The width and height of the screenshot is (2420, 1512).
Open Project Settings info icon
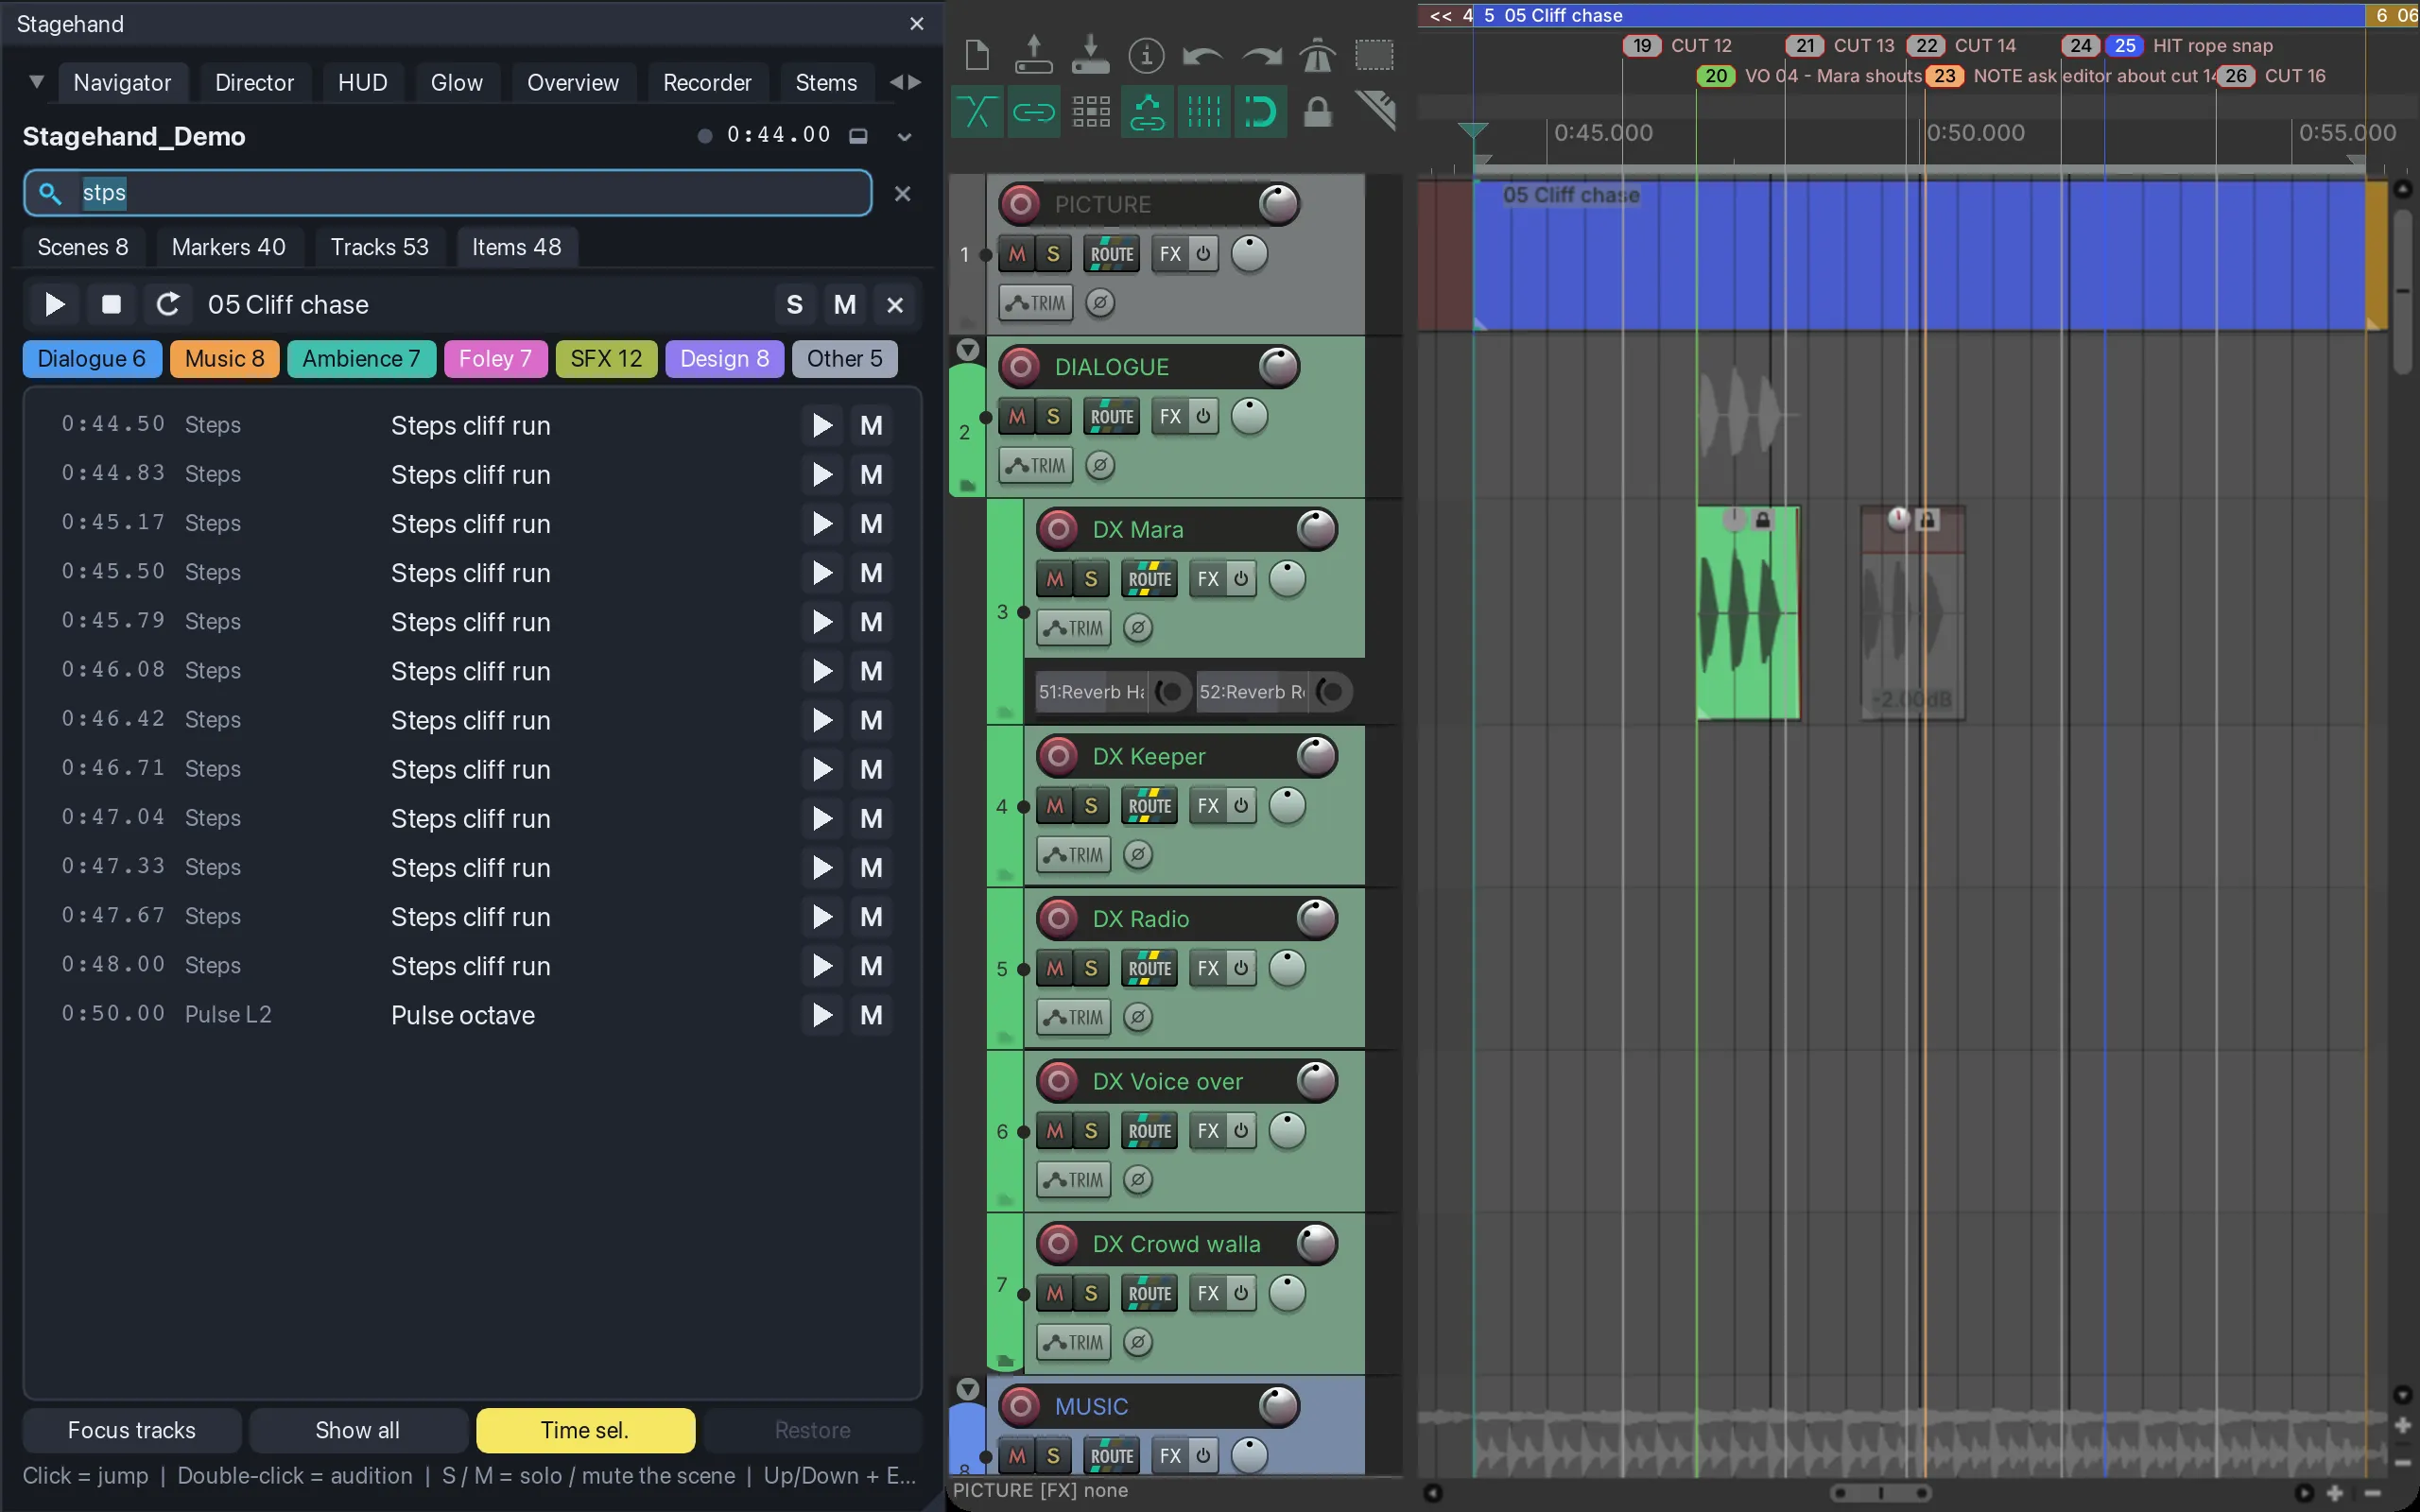(1146, 55)
